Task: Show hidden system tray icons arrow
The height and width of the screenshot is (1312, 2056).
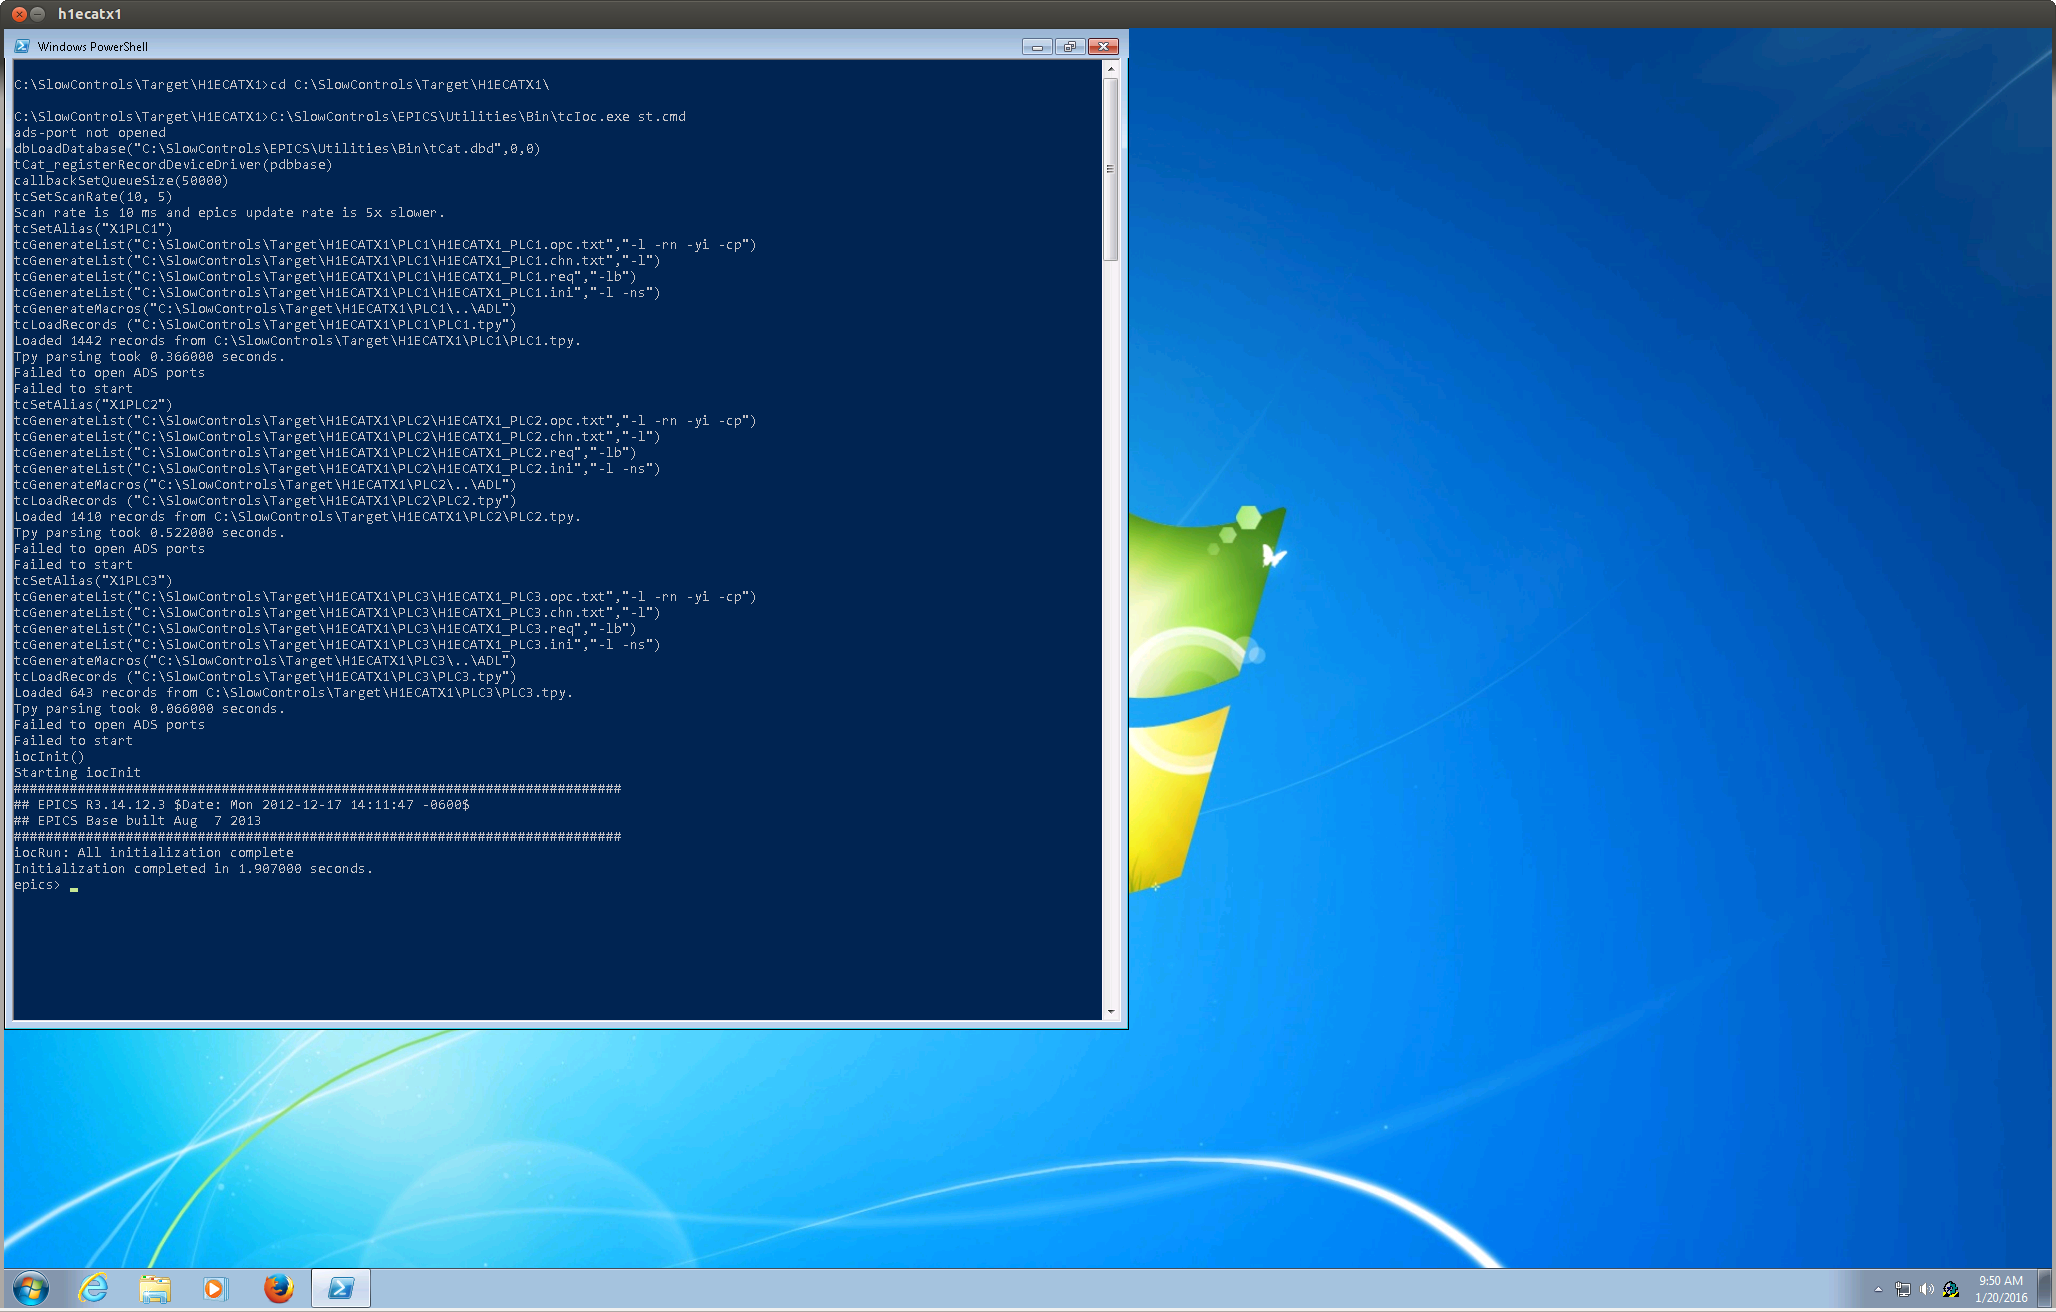Action: [x=1878, y=1289]
